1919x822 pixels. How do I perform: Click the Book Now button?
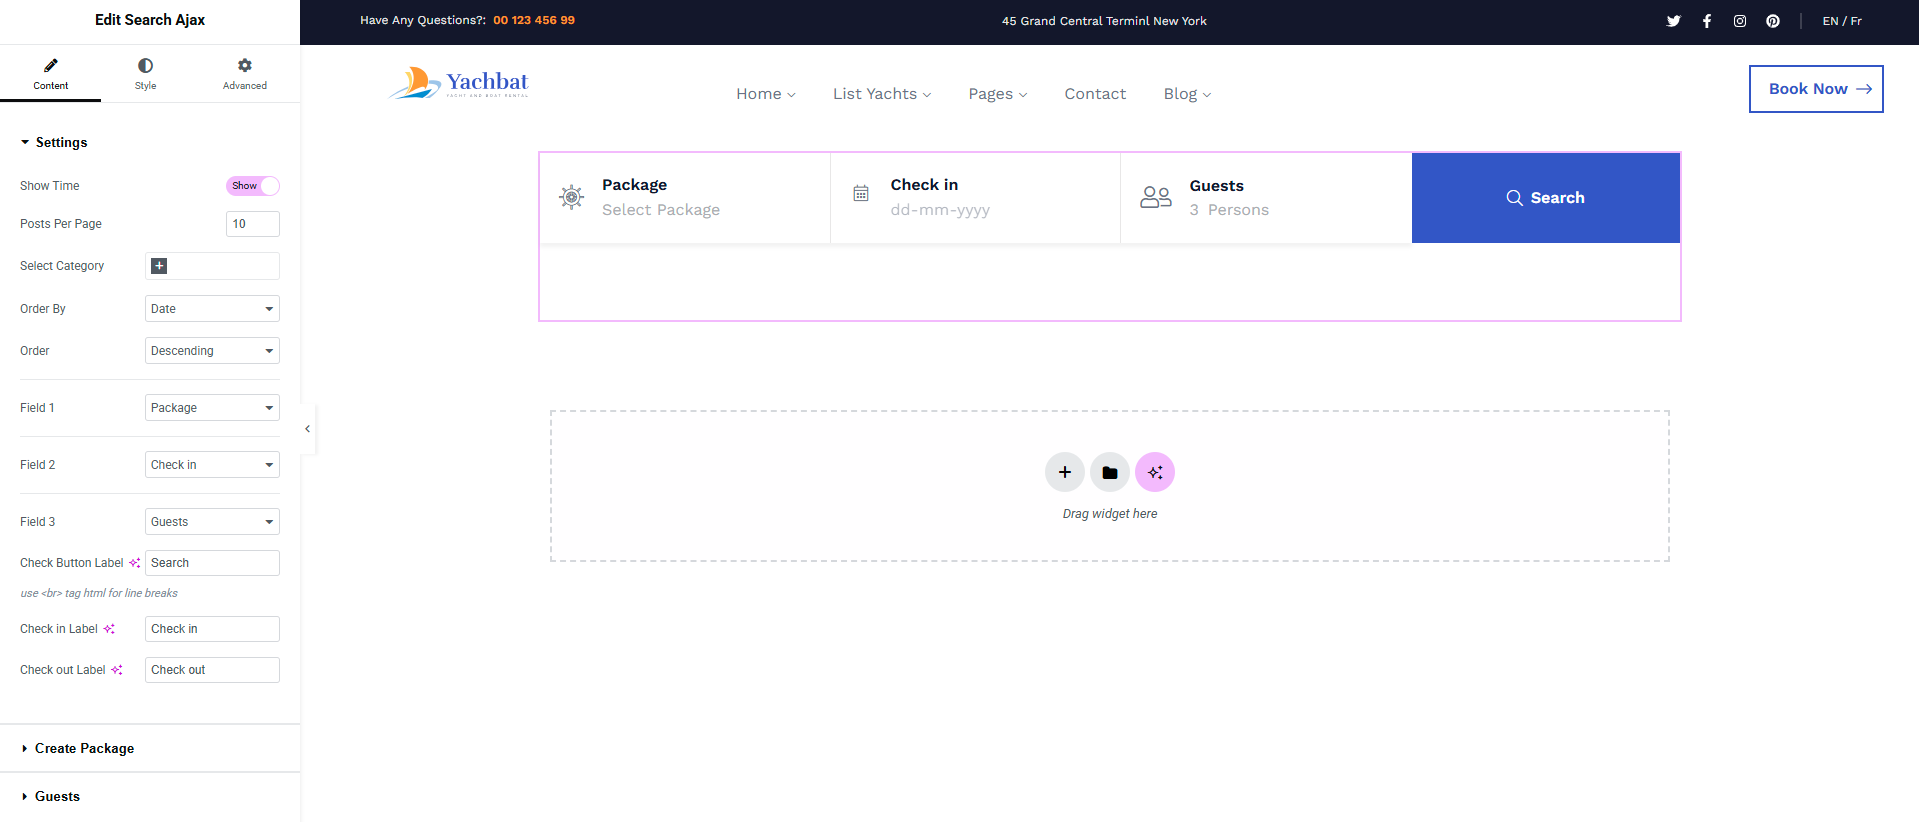pos(1816,89)
